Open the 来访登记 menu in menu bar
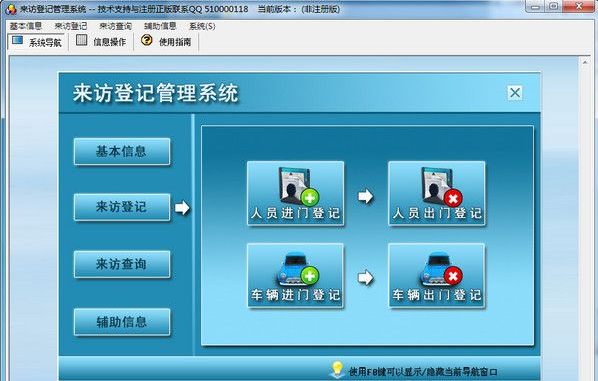The width and height of the screenshot is (598, 381). coord(71,26)
